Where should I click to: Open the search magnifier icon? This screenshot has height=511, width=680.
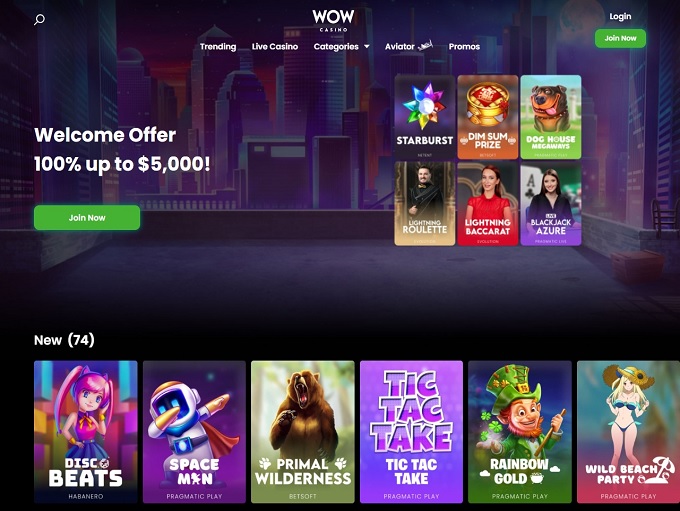point(39,20)
